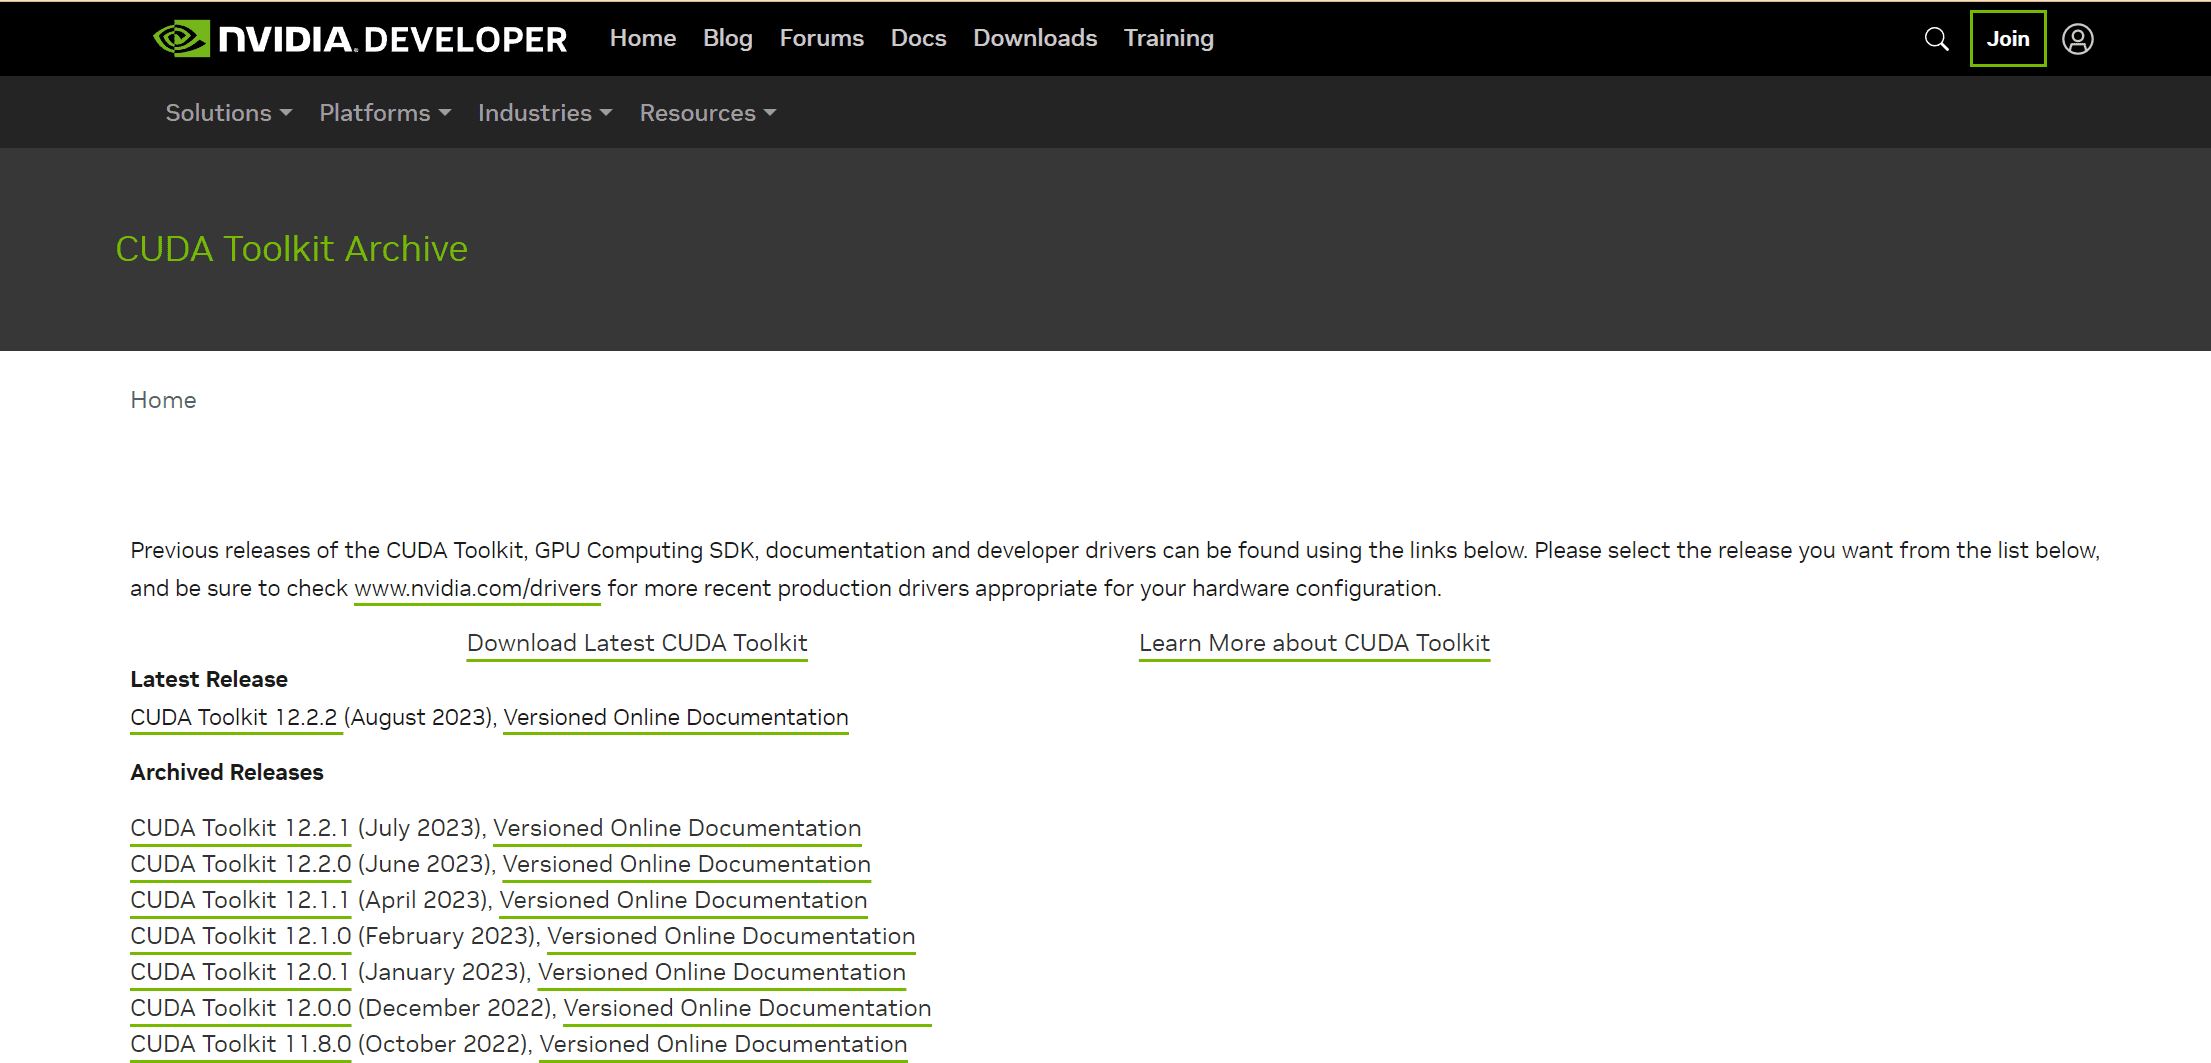Open Downloads in the header
Image resolution: width=2211 pixels, height=1063 pixels.
(x=1035, y=38)
